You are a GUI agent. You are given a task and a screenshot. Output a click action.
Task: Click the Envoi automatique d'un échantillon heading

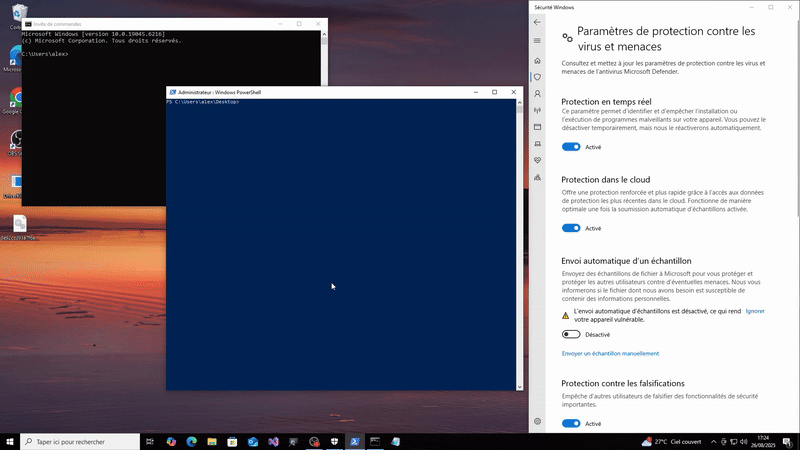coord(626,261)
